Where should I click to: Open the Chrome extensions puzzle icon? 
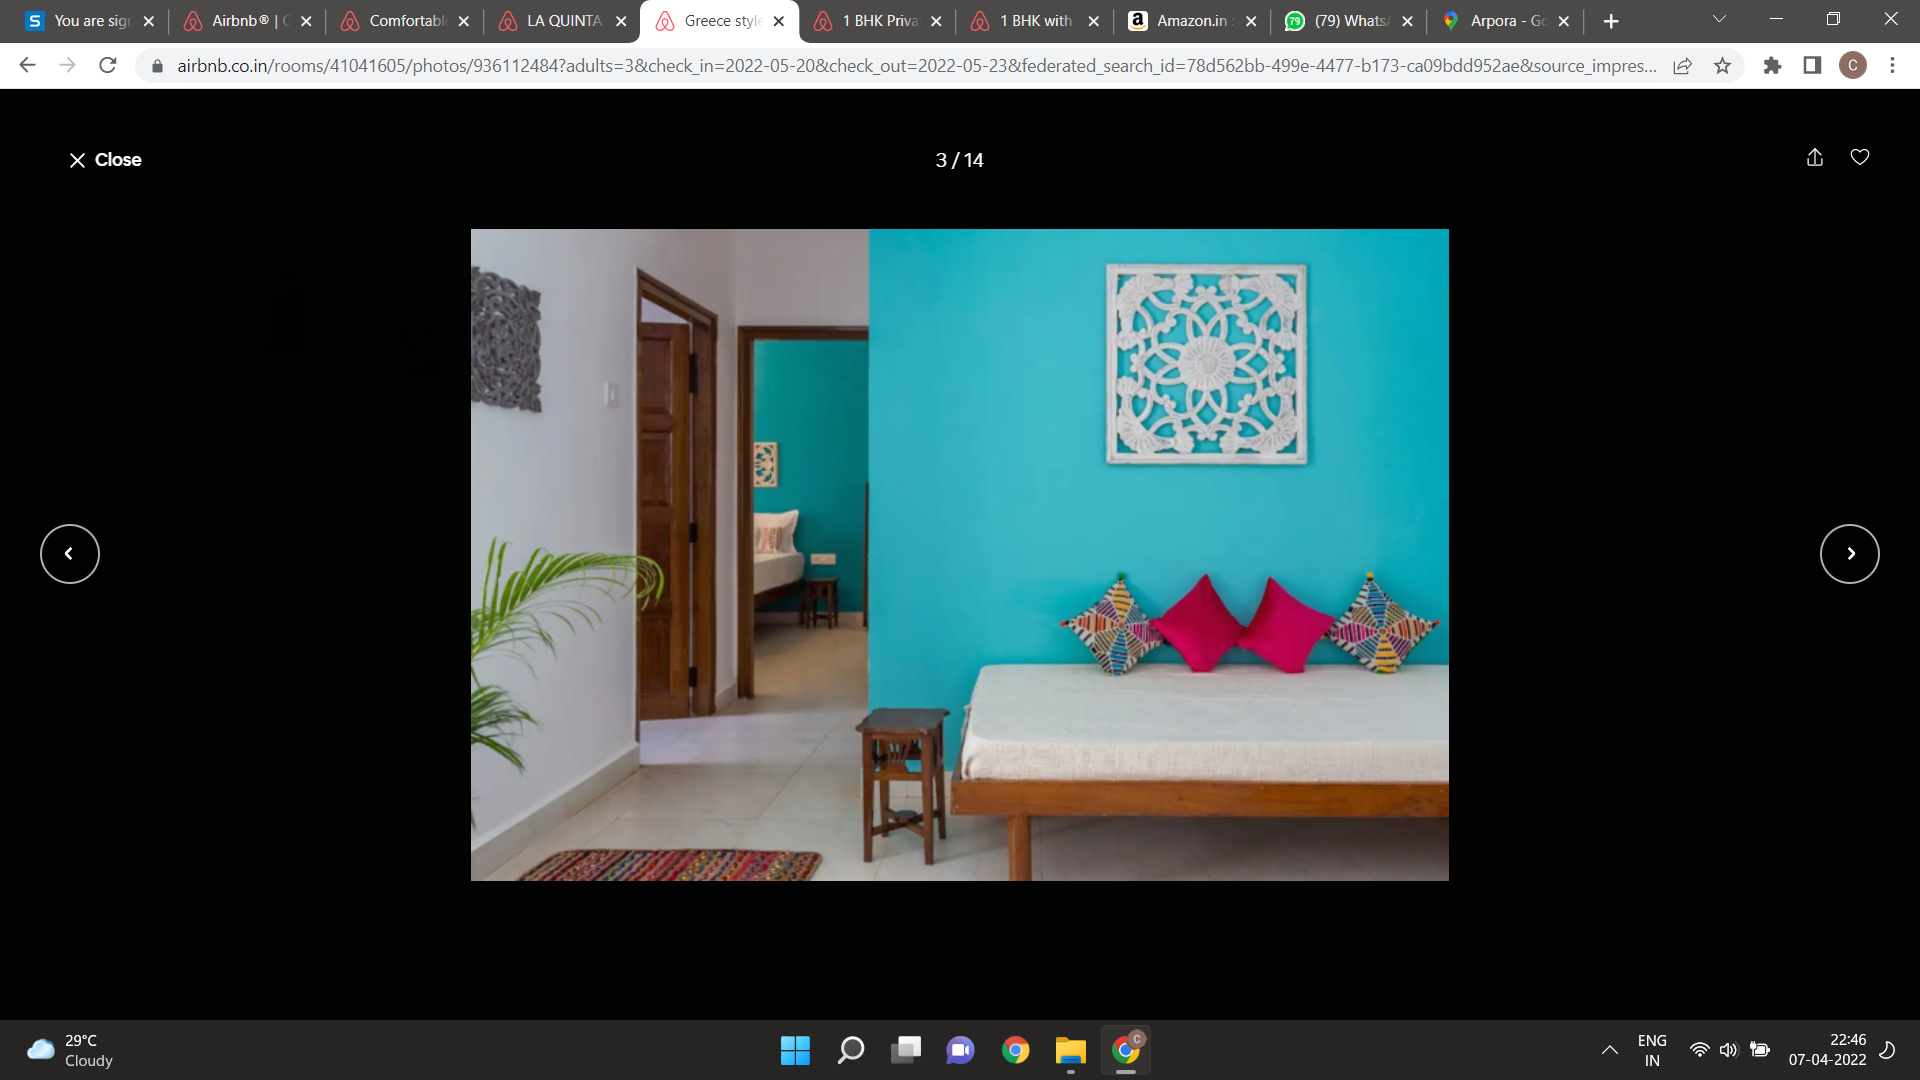point(1772,66)
